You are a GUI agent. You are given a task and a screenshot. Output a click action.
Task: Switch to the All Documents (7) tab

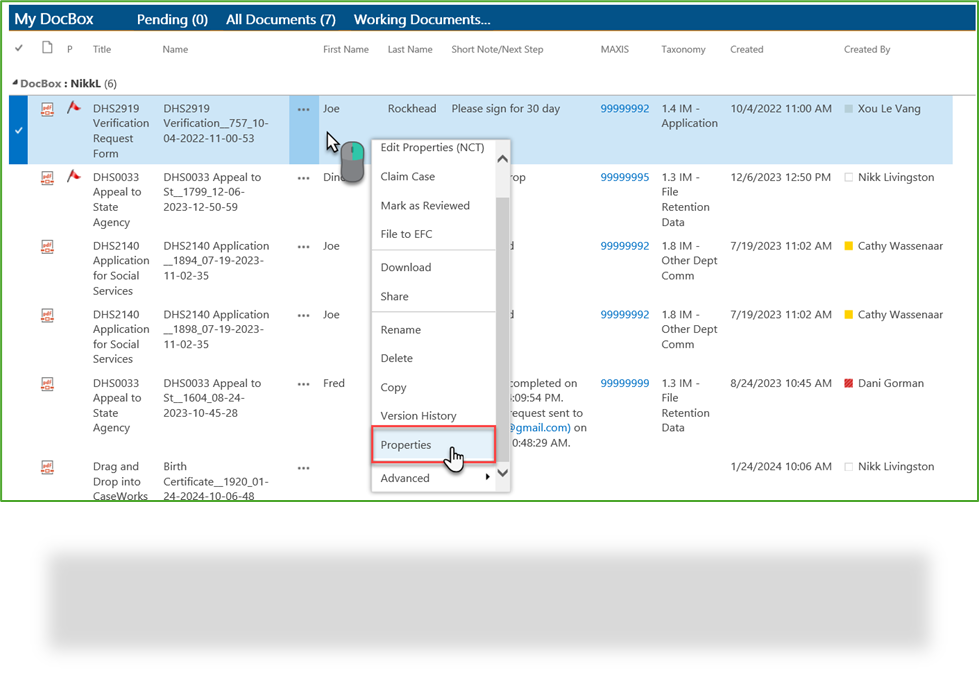280,18
